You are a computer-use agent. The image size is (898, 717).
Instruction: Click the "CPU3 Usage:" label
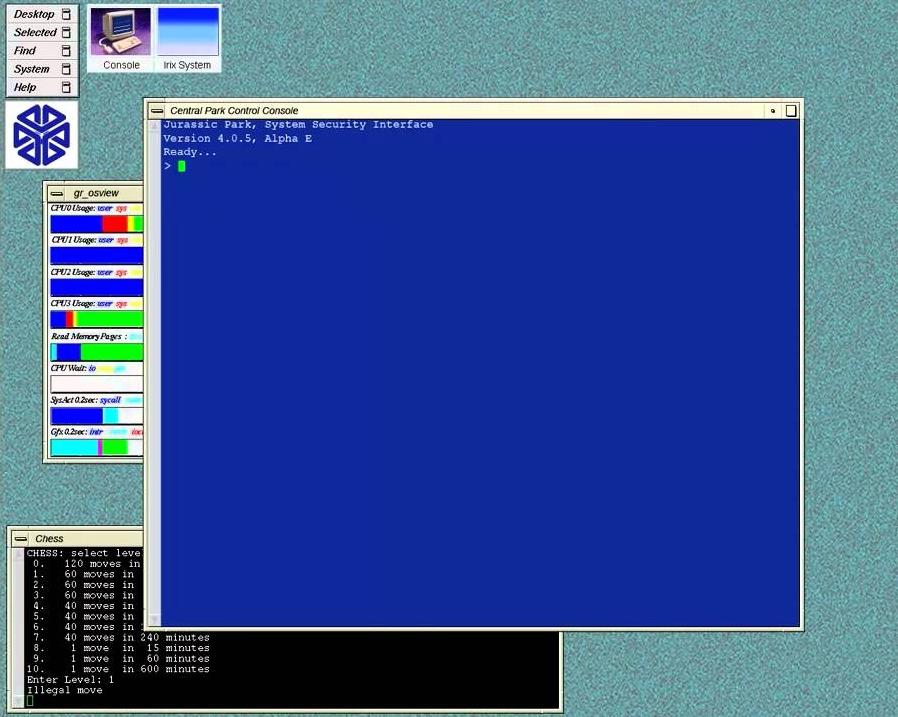(x=73, y=304)
